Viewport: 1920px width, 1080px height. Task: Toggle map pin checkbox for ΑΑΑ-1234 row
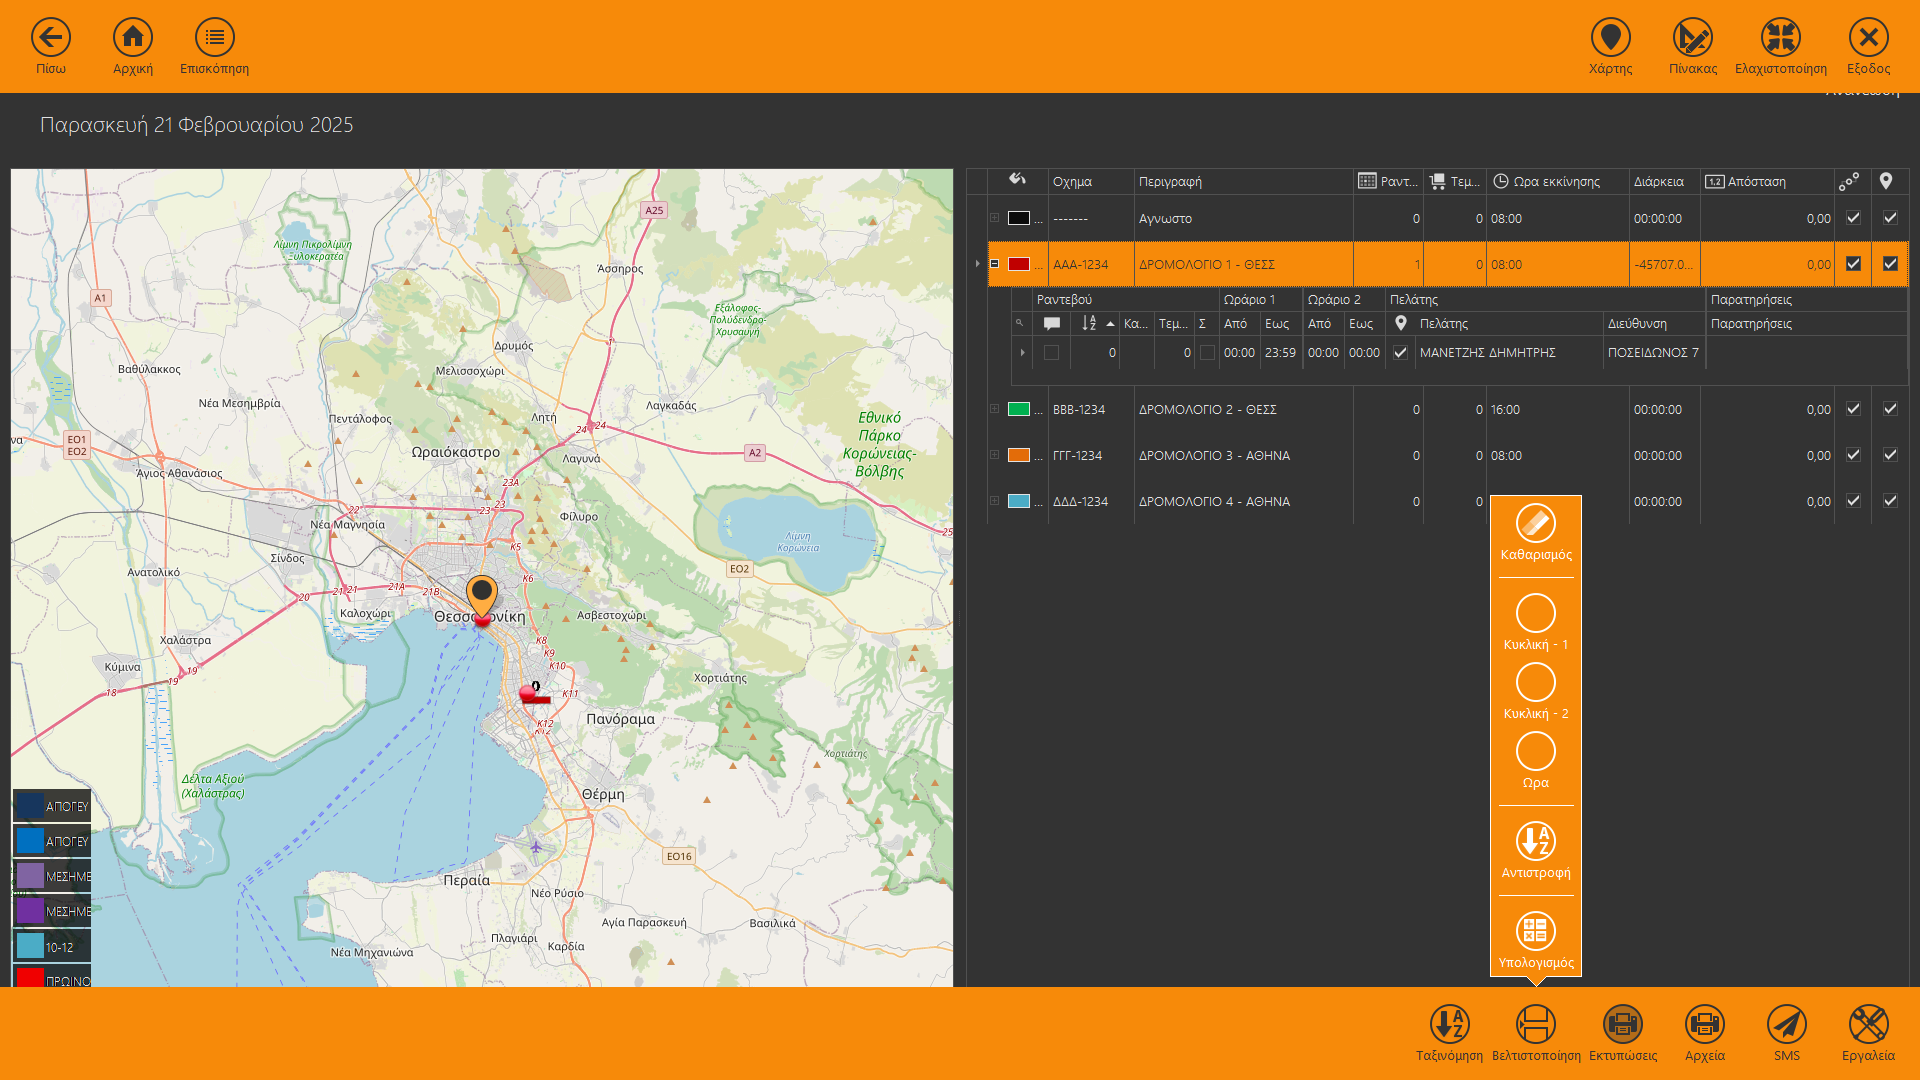(x=1890, y=264)
